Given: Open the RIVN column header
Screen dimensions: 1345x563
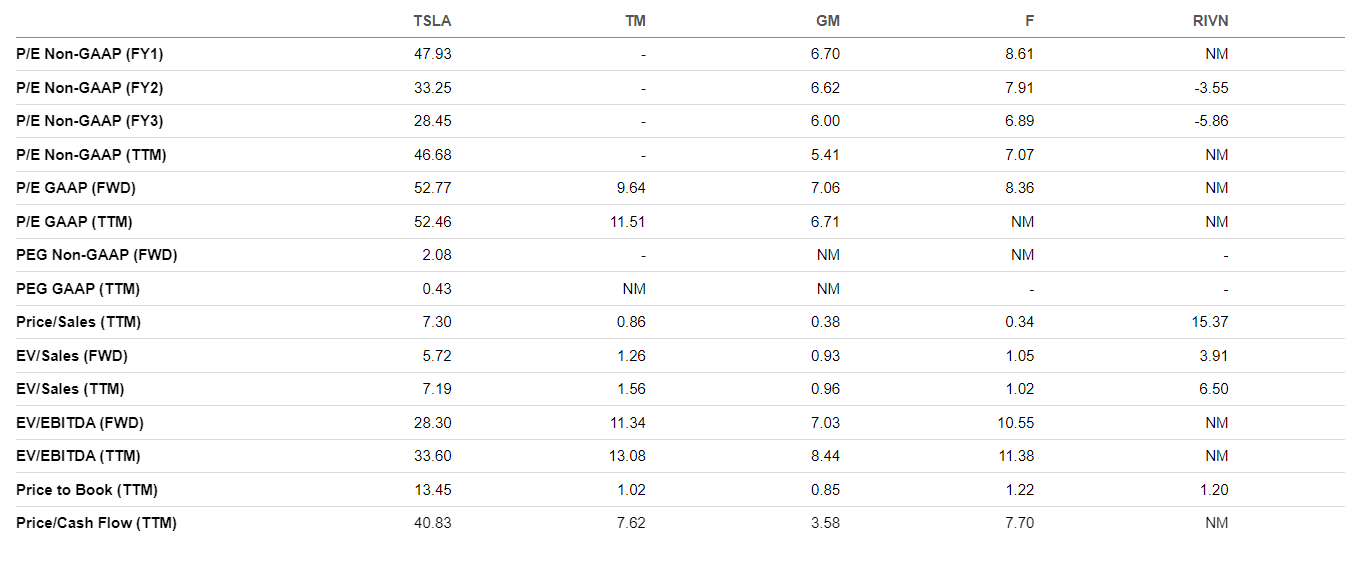Looking at the screenshot, I should point(1211,21).
